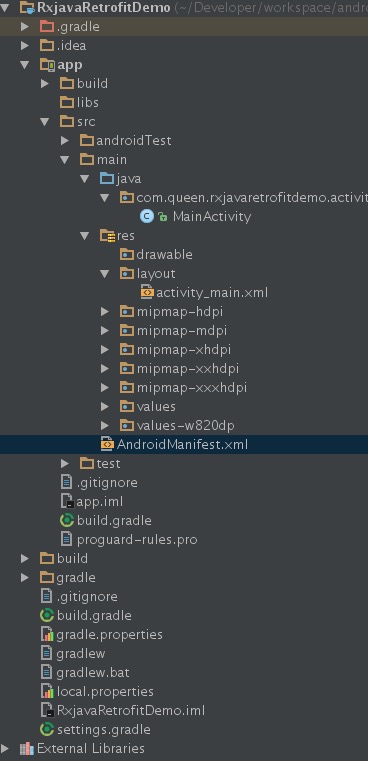368x761 pixels.
Task: Select gradlew.bat file
Action: pos(93,673)
